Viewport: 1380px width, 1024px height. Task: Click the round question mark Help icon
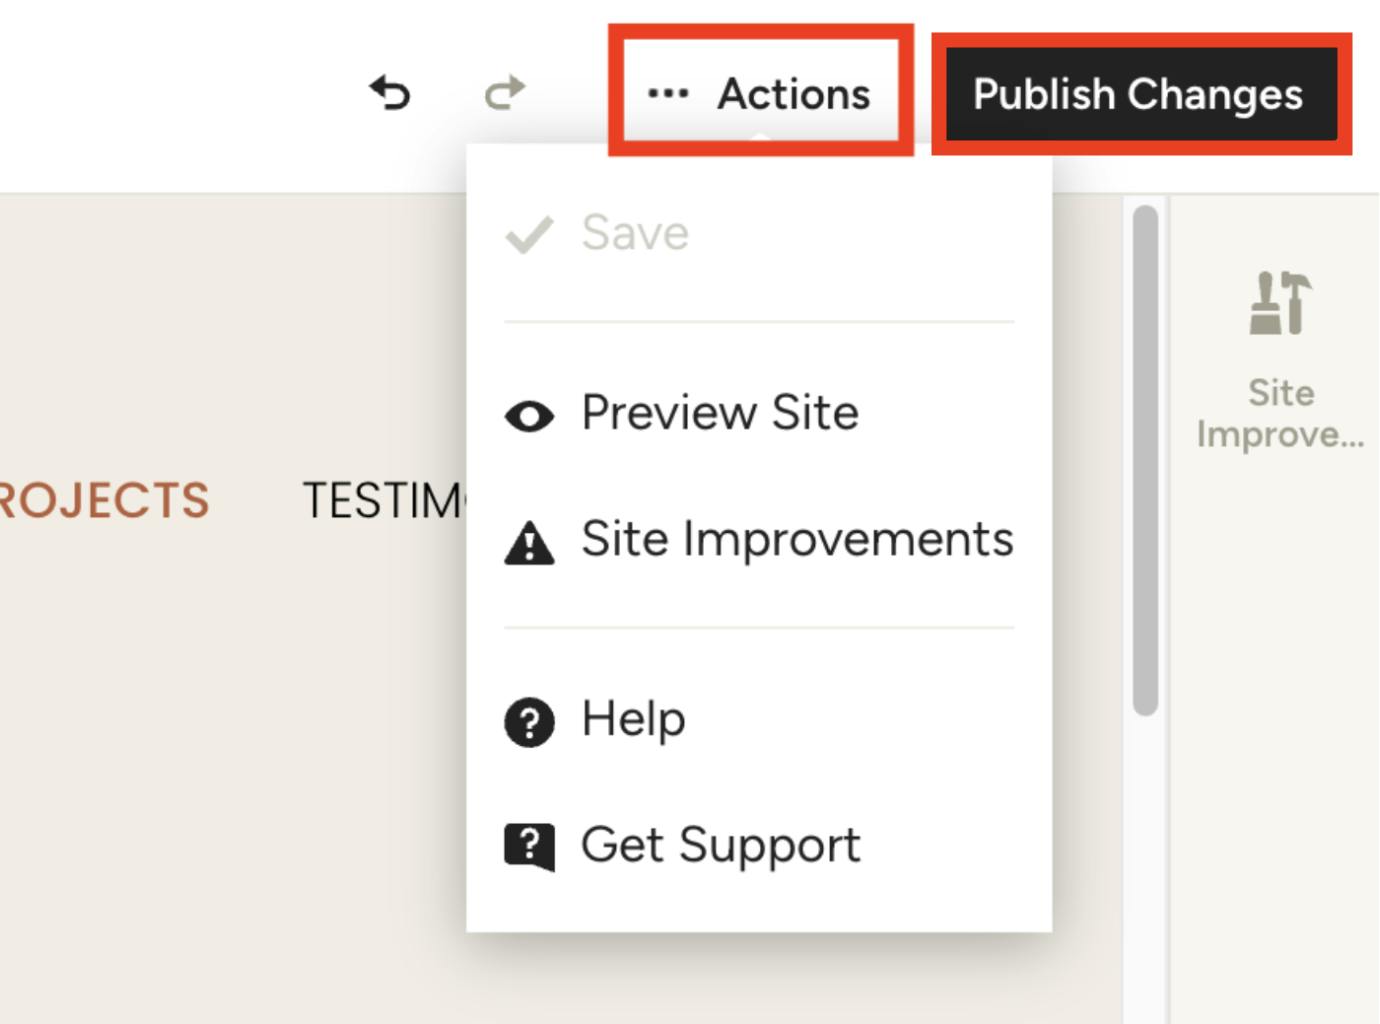[530, 722]
